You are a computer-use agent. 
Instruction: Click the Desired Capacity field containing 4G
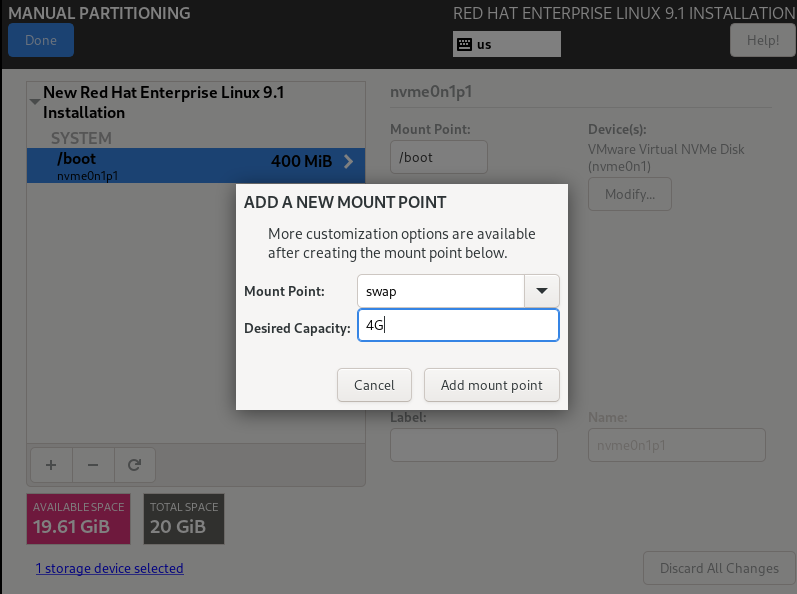click(458, 325)
